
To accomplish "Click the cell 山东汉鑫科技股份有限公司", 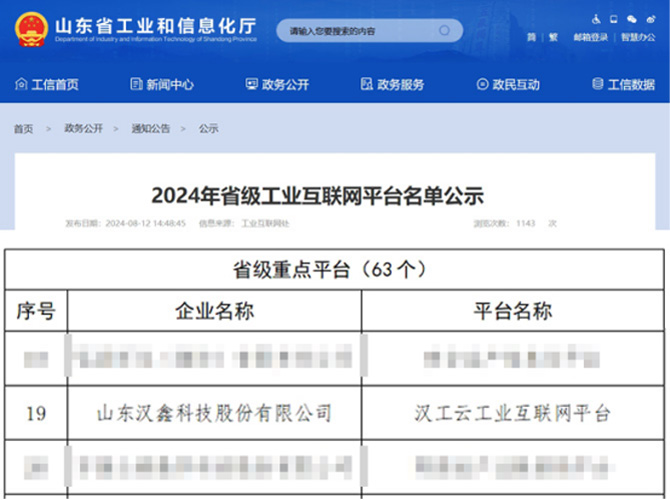I will 215,413.
